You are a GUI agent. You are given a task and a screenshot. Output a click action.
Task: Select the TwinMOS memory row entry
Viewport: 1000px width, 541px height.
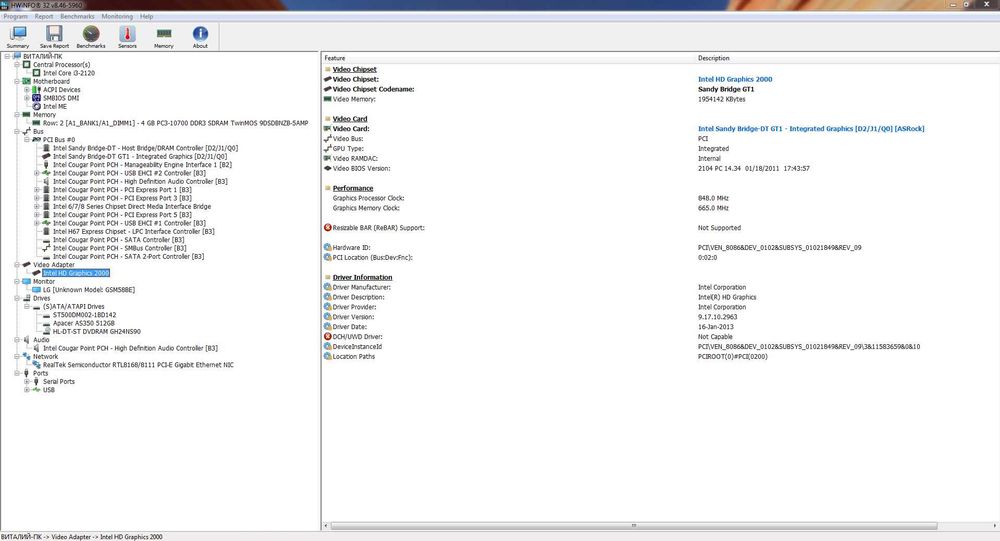(x=175, y=123)
